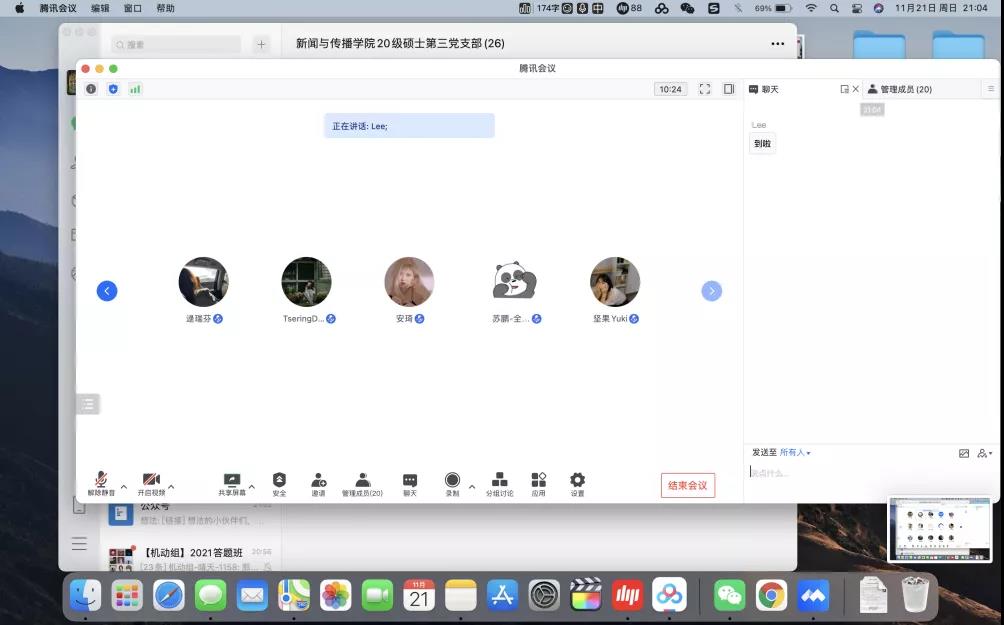The image size is (1004, 625).
Task: Open the side panel hamburger menu
Action: point(991,89)
